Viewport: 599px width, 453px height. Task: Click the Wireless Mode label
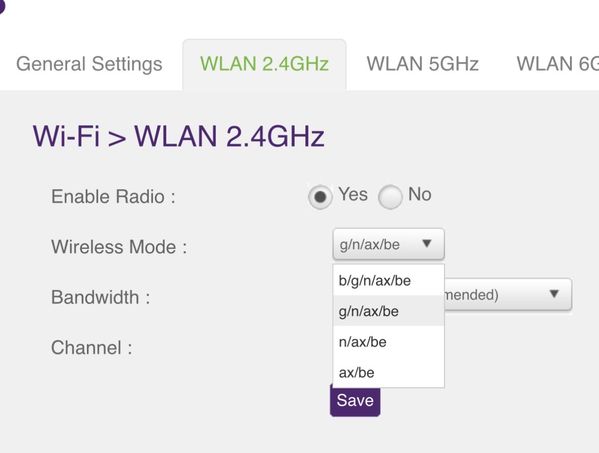click(x=119, y=247)
